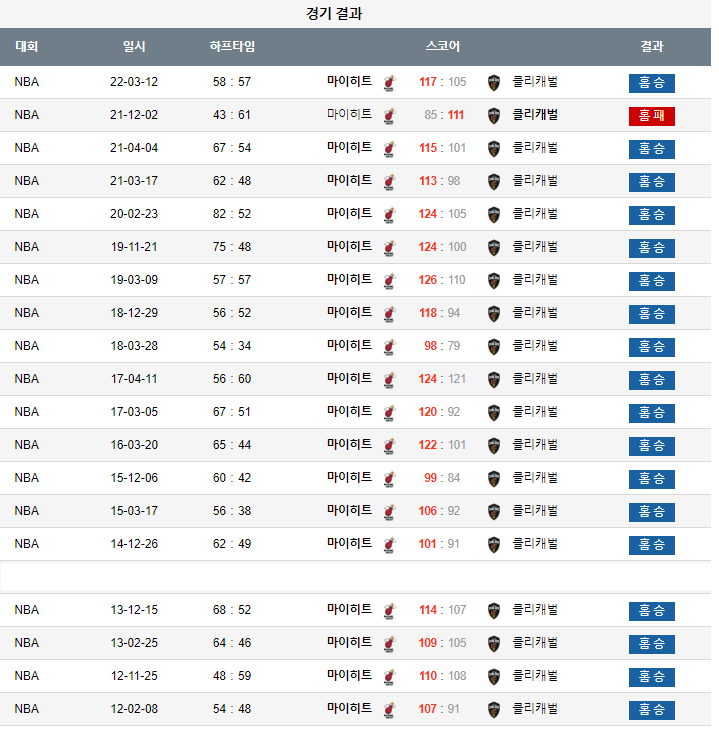Screen dimensions: 719x733
Task: Open 클리캐벌 team name in 14-12-26 row
Action: (x=535, y=544)
